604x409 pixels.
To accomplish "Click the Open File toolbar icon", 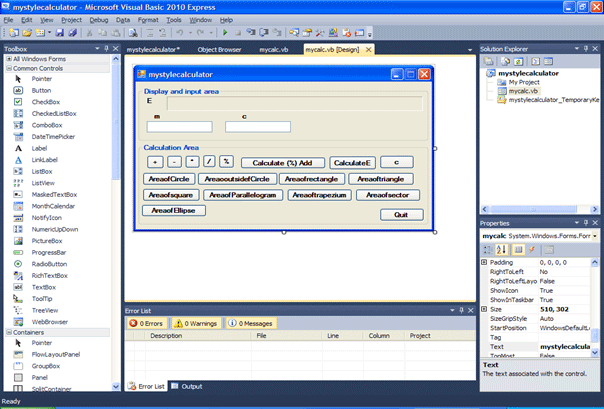I will click(x=27, y=33).
